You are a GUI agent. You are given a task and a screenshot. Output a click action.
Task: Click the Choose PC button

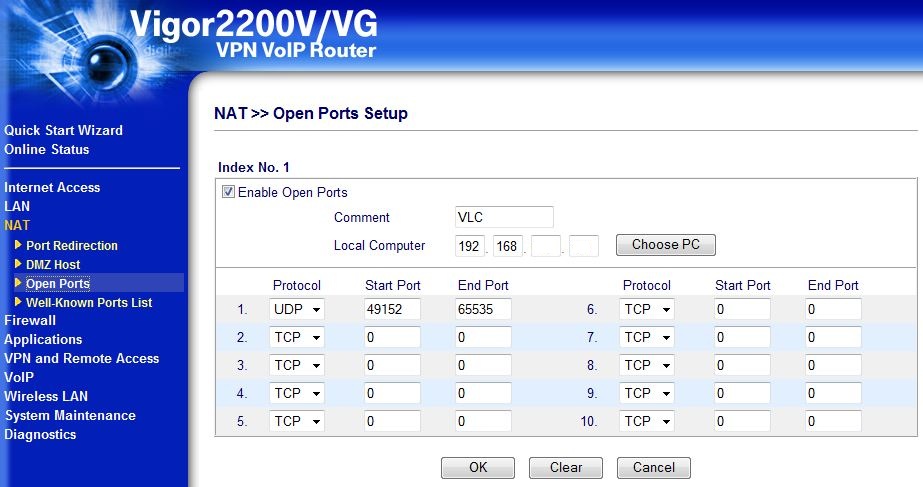coord(666,245)
